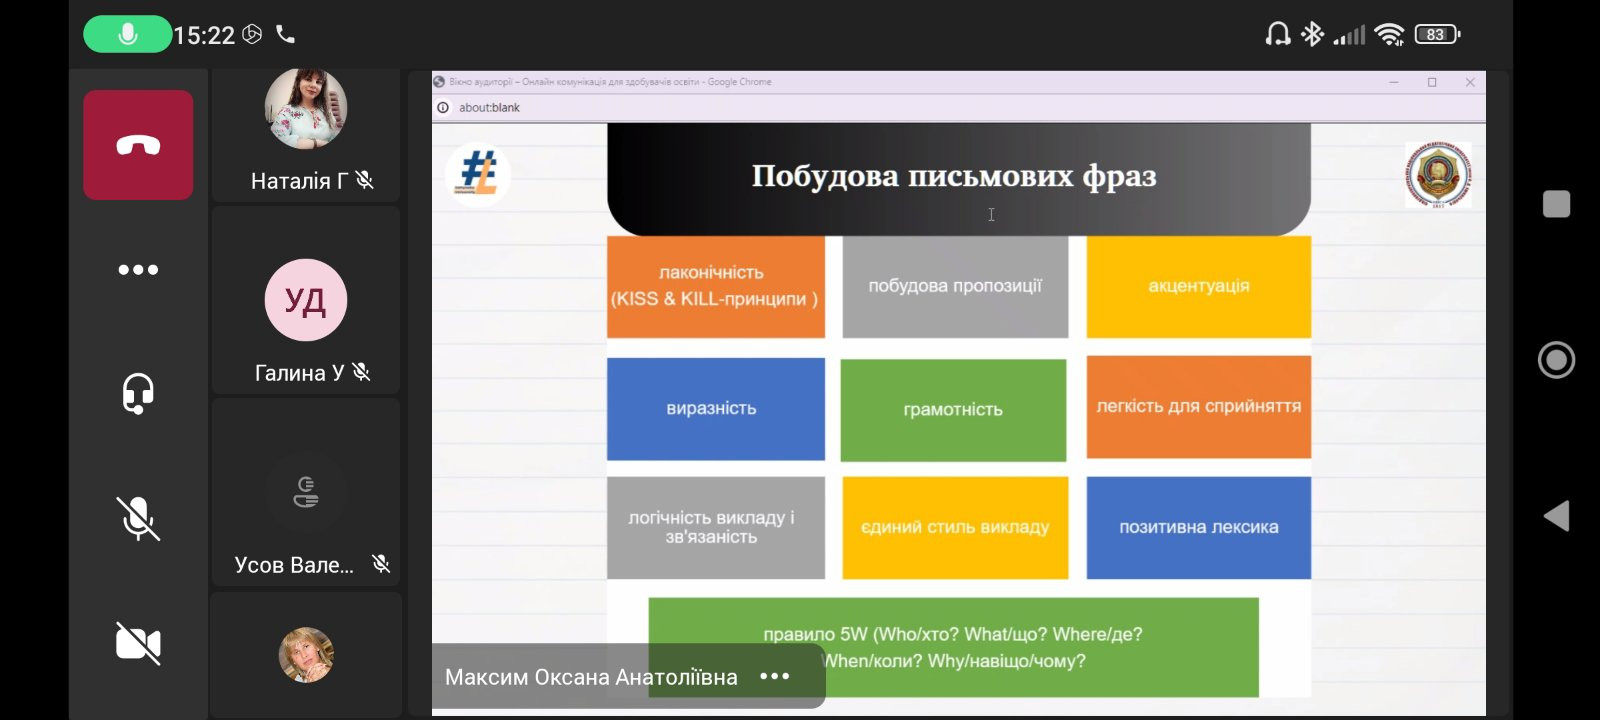1600x720 pixels.
Task: Tap the Android back triangle button
Action: pyautogui.click(x=1556, y=516)
